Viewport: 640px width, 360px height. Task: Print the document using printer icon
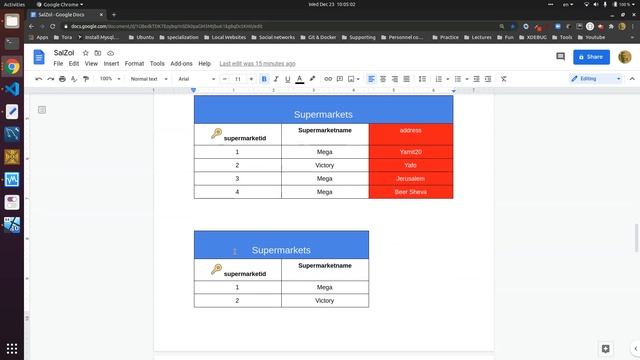coord(62,79)
